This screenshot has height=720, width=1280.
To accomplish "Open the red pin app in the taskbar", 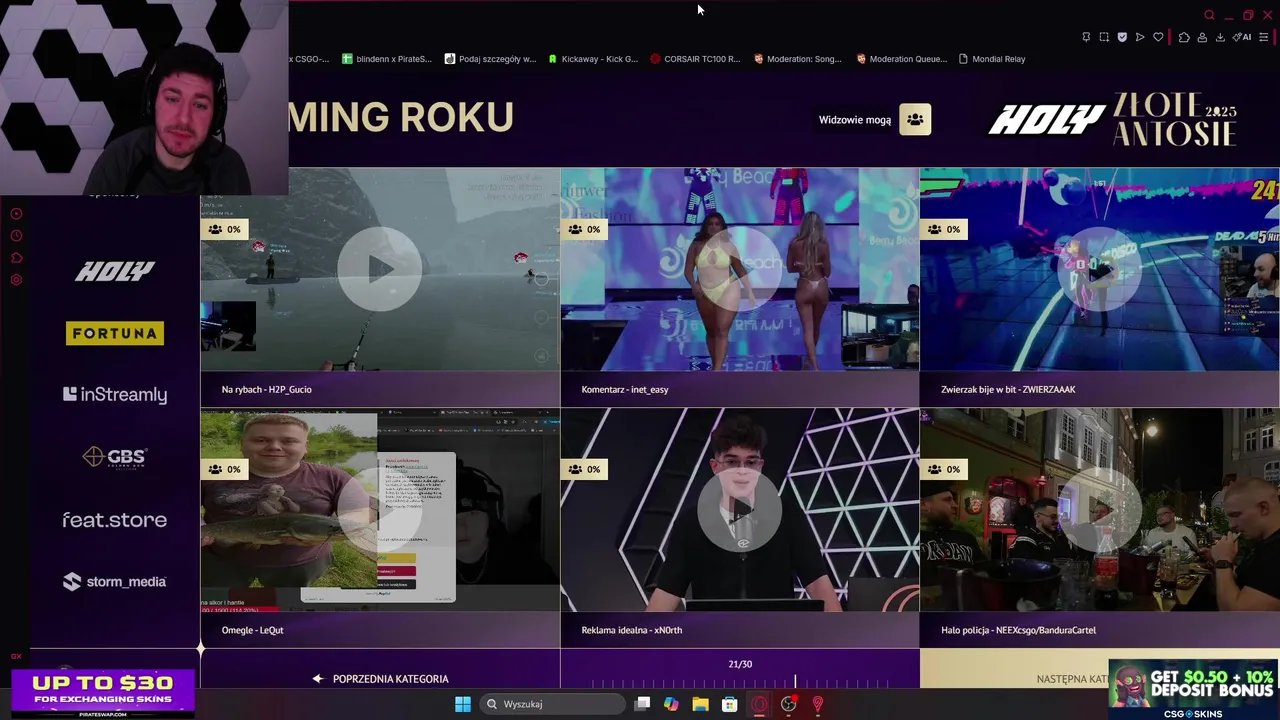I will (x=818, y=704).
